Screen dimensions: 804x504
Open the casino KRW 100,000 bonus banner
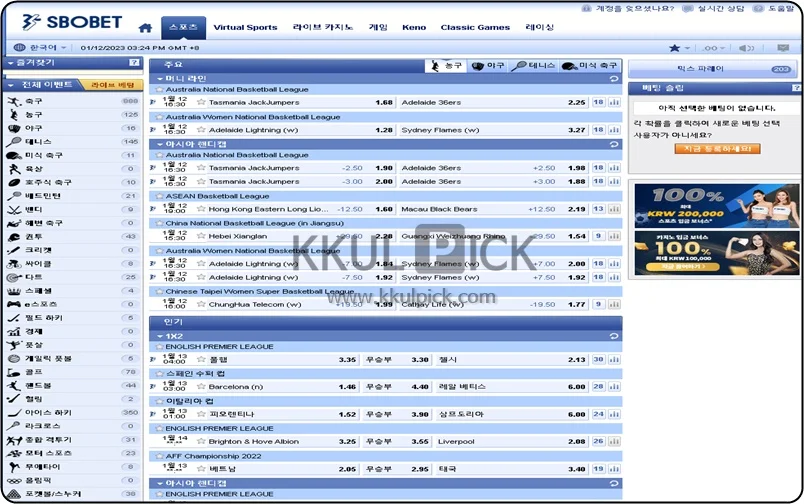[x=716, y=253]
